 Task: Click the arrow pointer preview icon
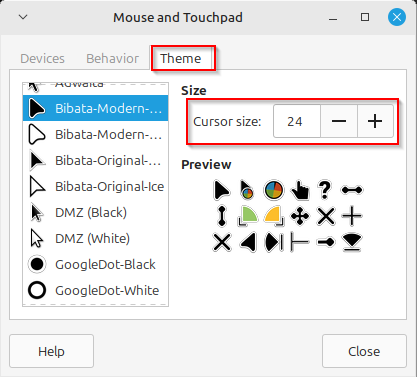coord(221,190)
